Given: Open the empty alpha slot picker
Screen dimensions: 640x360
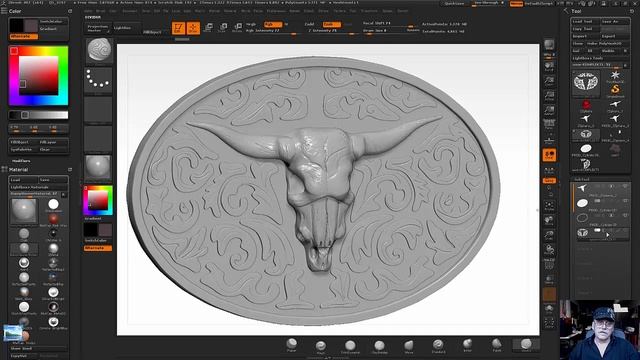Looking at the screenshot, I should [x=98, y=109].
